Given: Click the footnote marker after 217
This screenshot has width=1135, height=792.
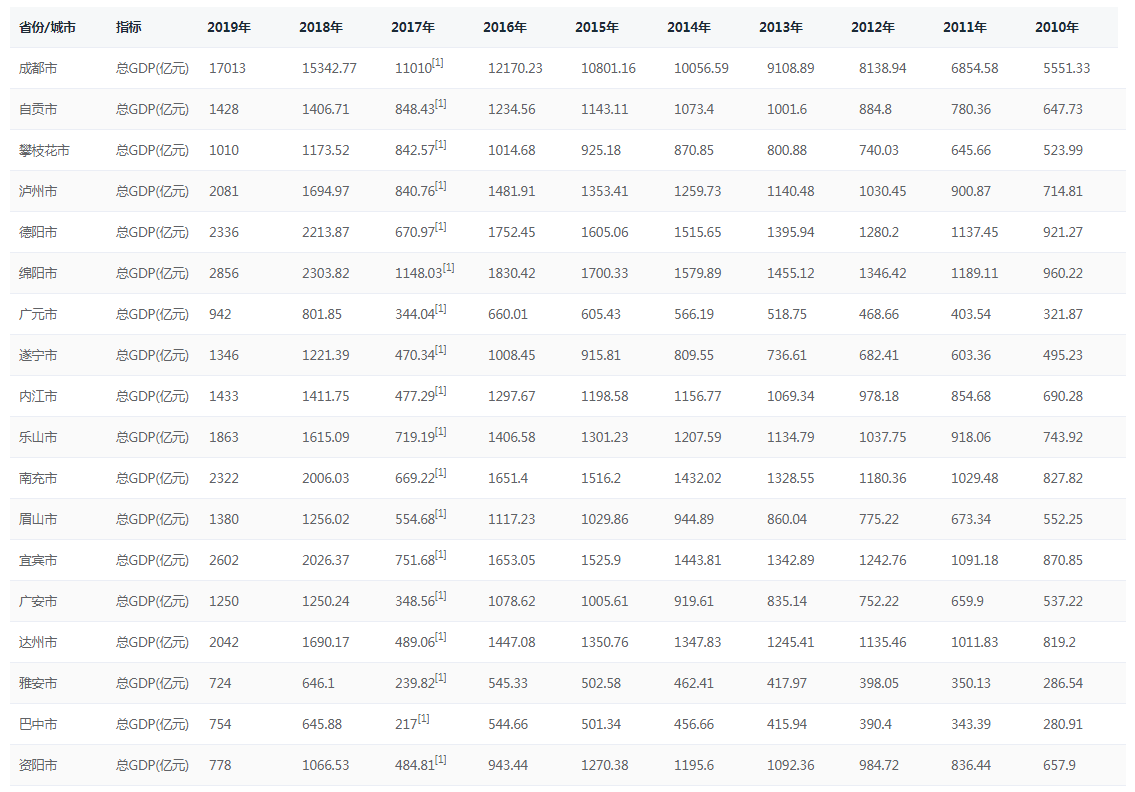Looking at the screenshot, I should click(423, 719).
